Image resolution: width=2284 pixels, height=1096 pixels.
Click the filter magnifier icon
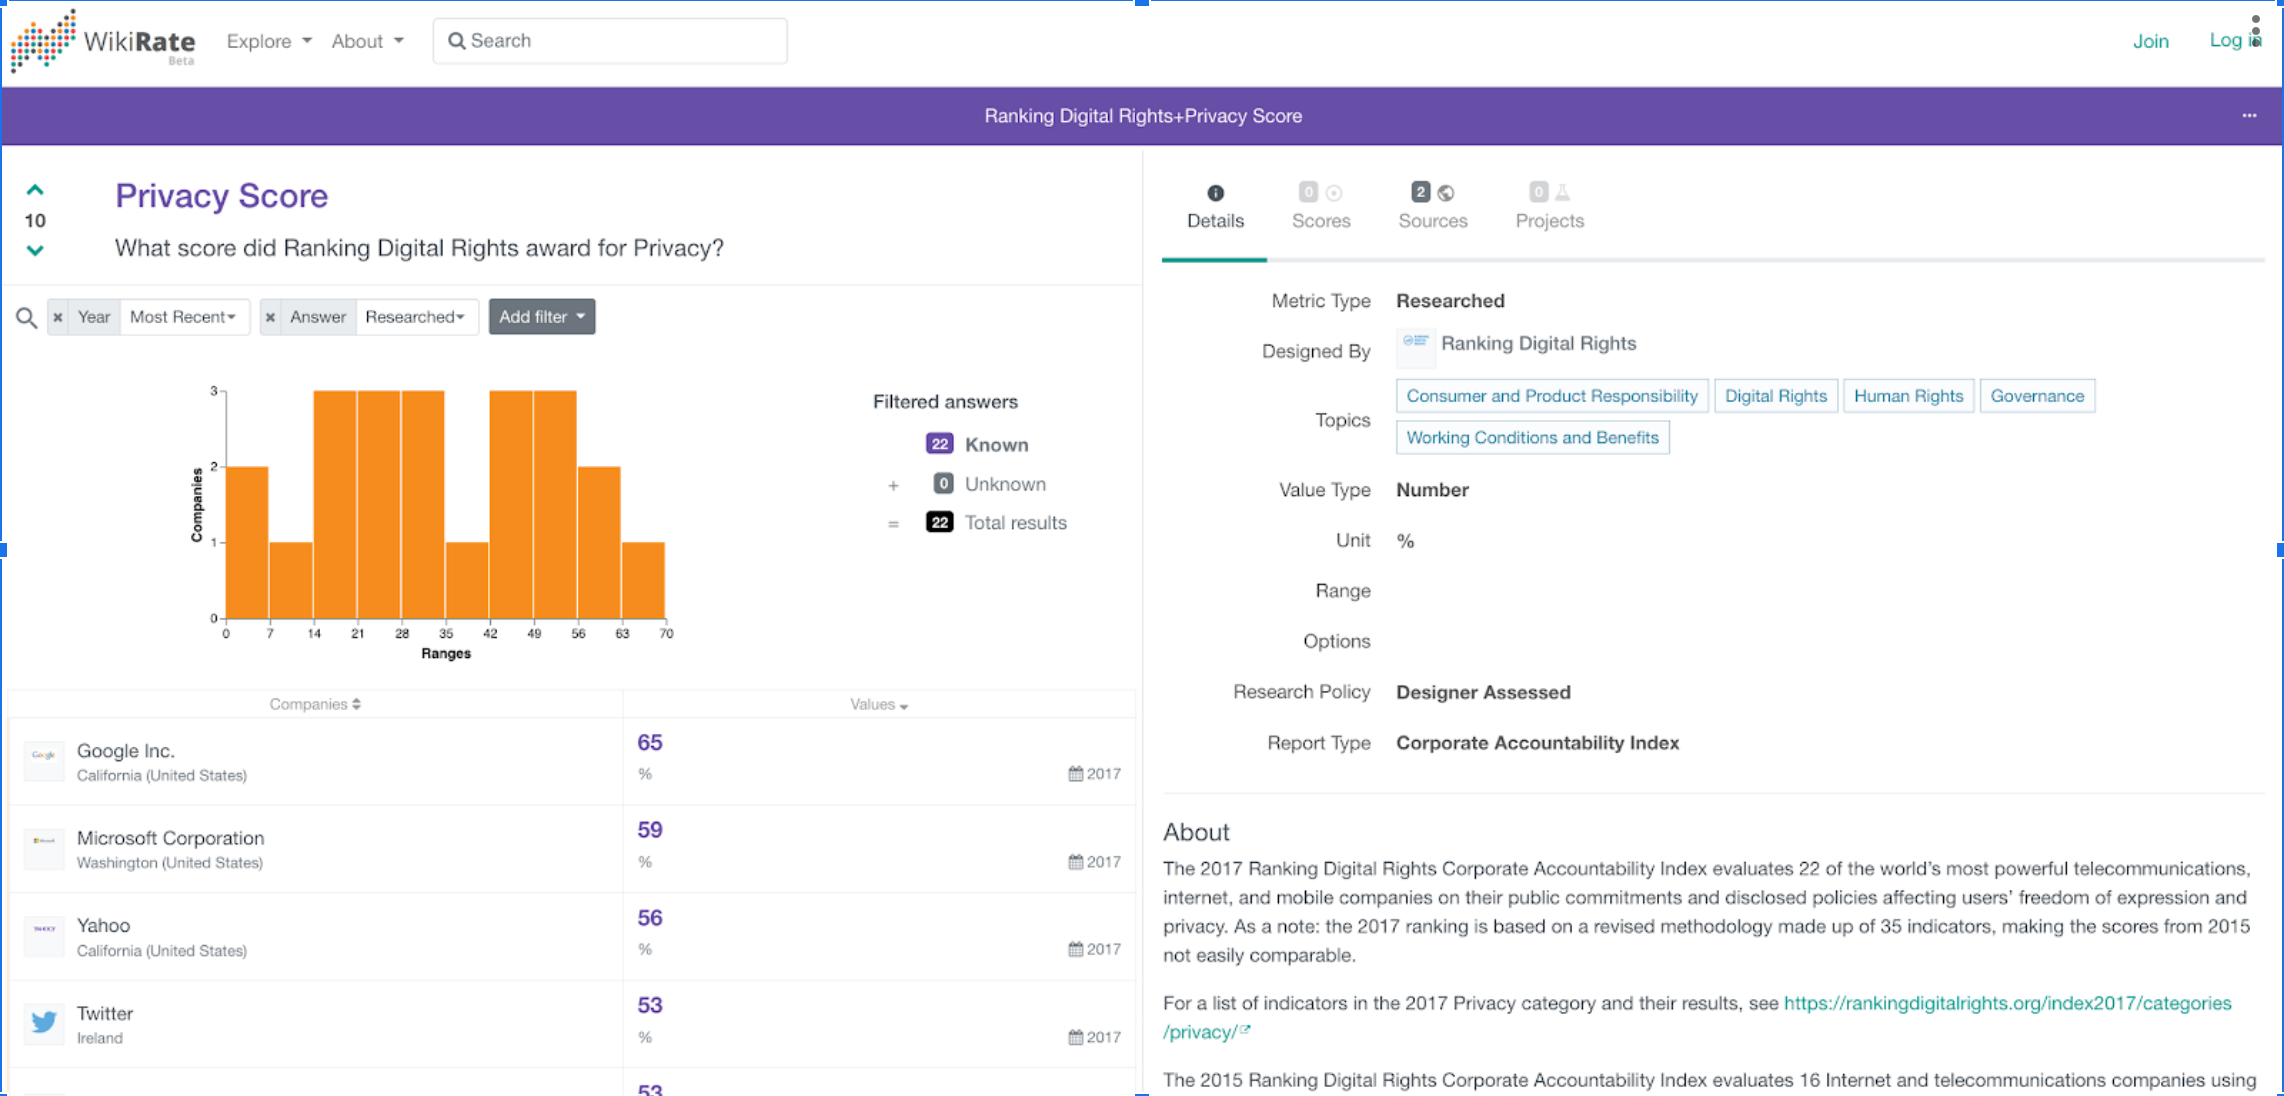pyautogui.click(x=27, y=318)
